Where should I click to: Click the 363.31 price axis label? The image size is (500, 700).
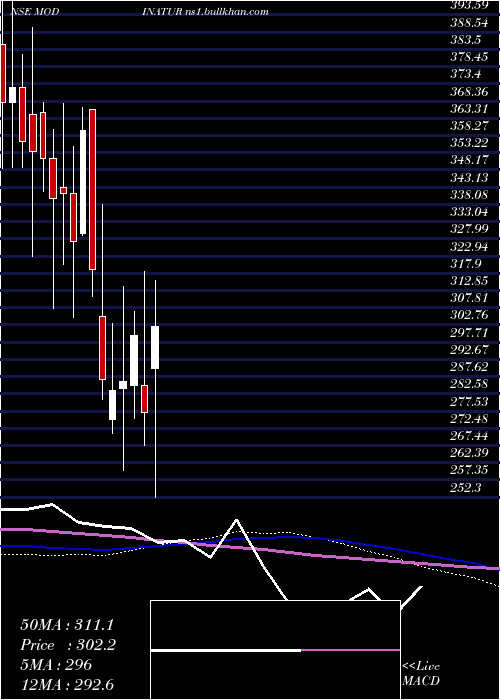pyautogui.click(x=470, y=108)
